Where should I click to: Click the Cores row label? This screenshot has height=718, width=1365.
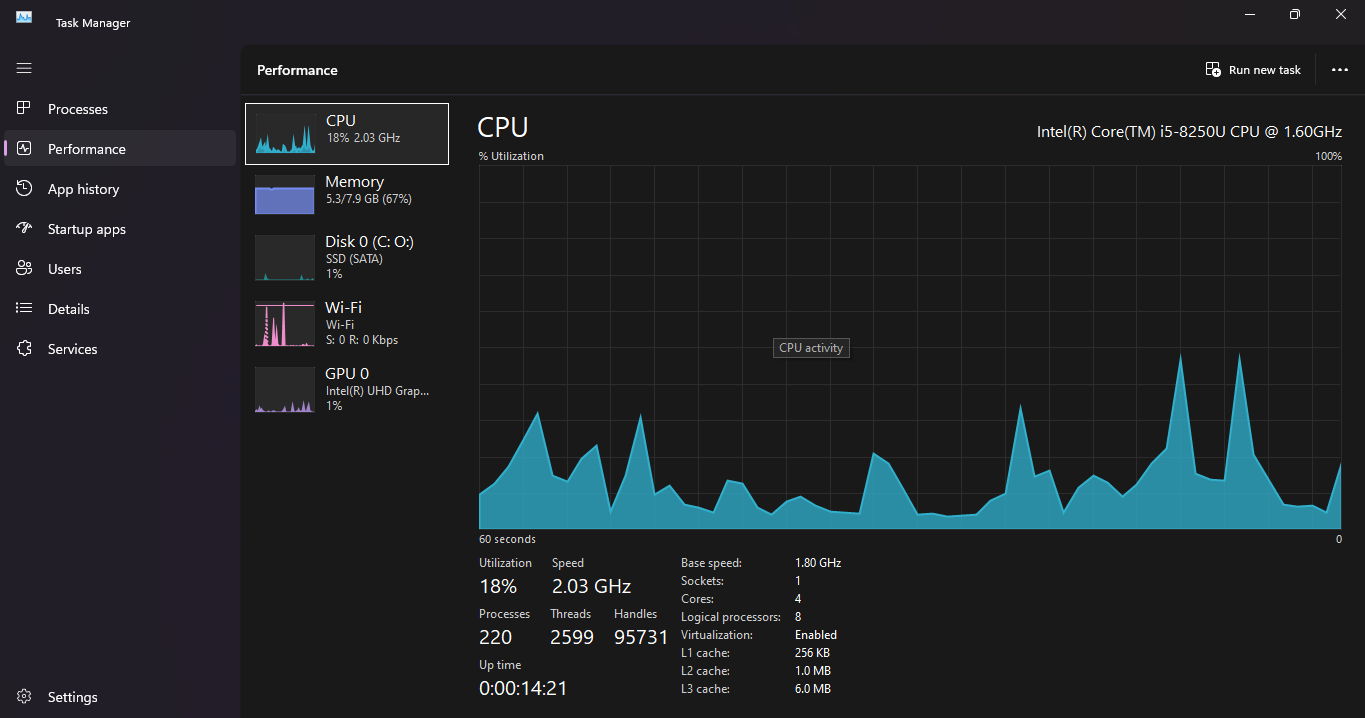(698, 599)
